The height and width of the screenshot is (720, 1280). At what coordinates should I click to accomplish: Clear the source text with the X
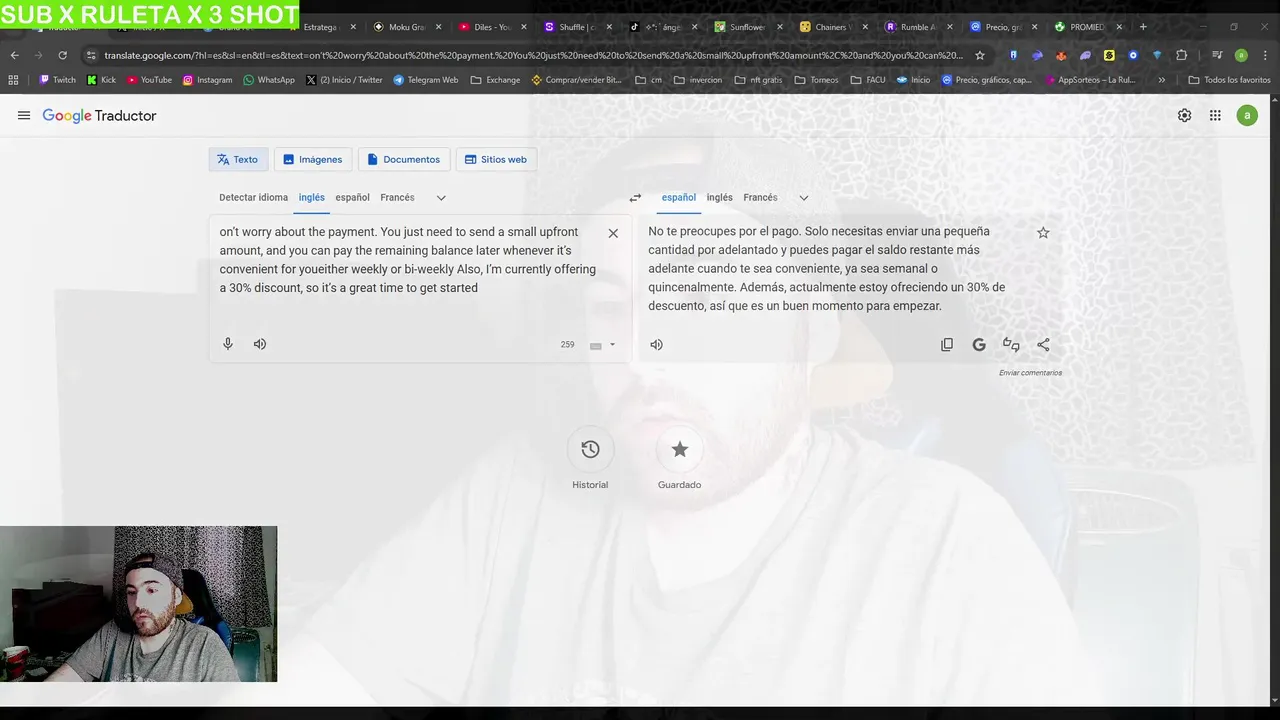(x=613, y=233)
